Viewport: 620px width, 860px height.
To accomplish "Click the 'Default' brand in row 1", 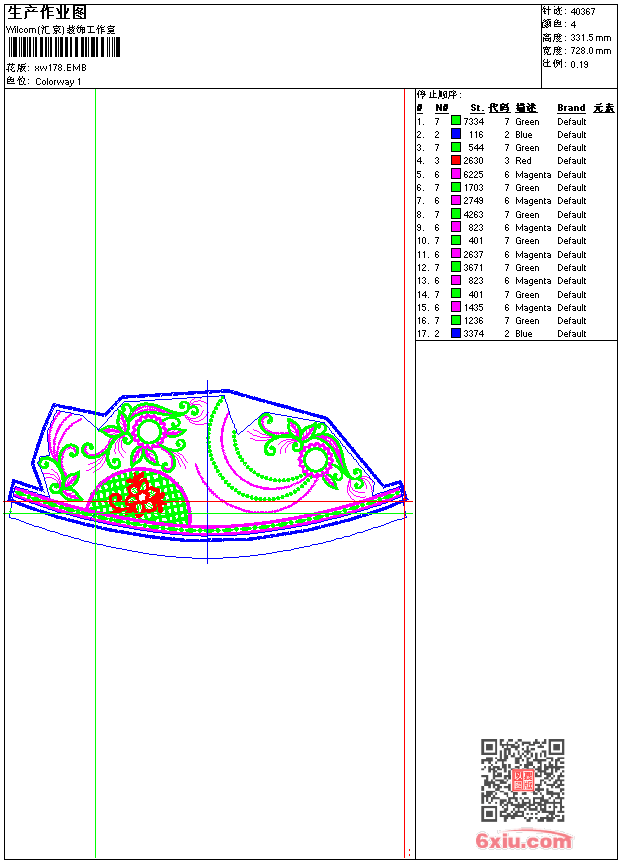I will pos(572,121).
